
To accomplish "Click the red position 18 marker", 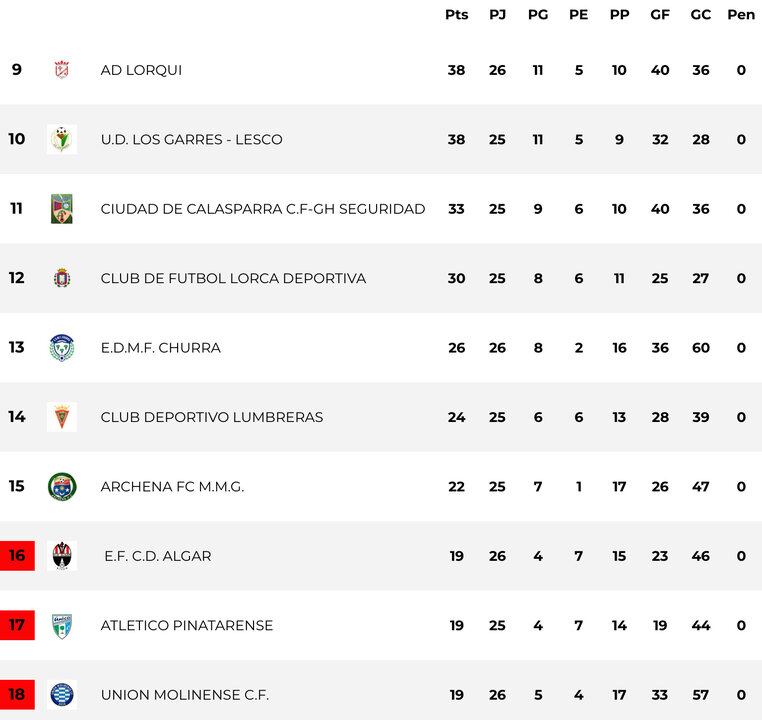I will pyautogui.click(x=17, y=695).
